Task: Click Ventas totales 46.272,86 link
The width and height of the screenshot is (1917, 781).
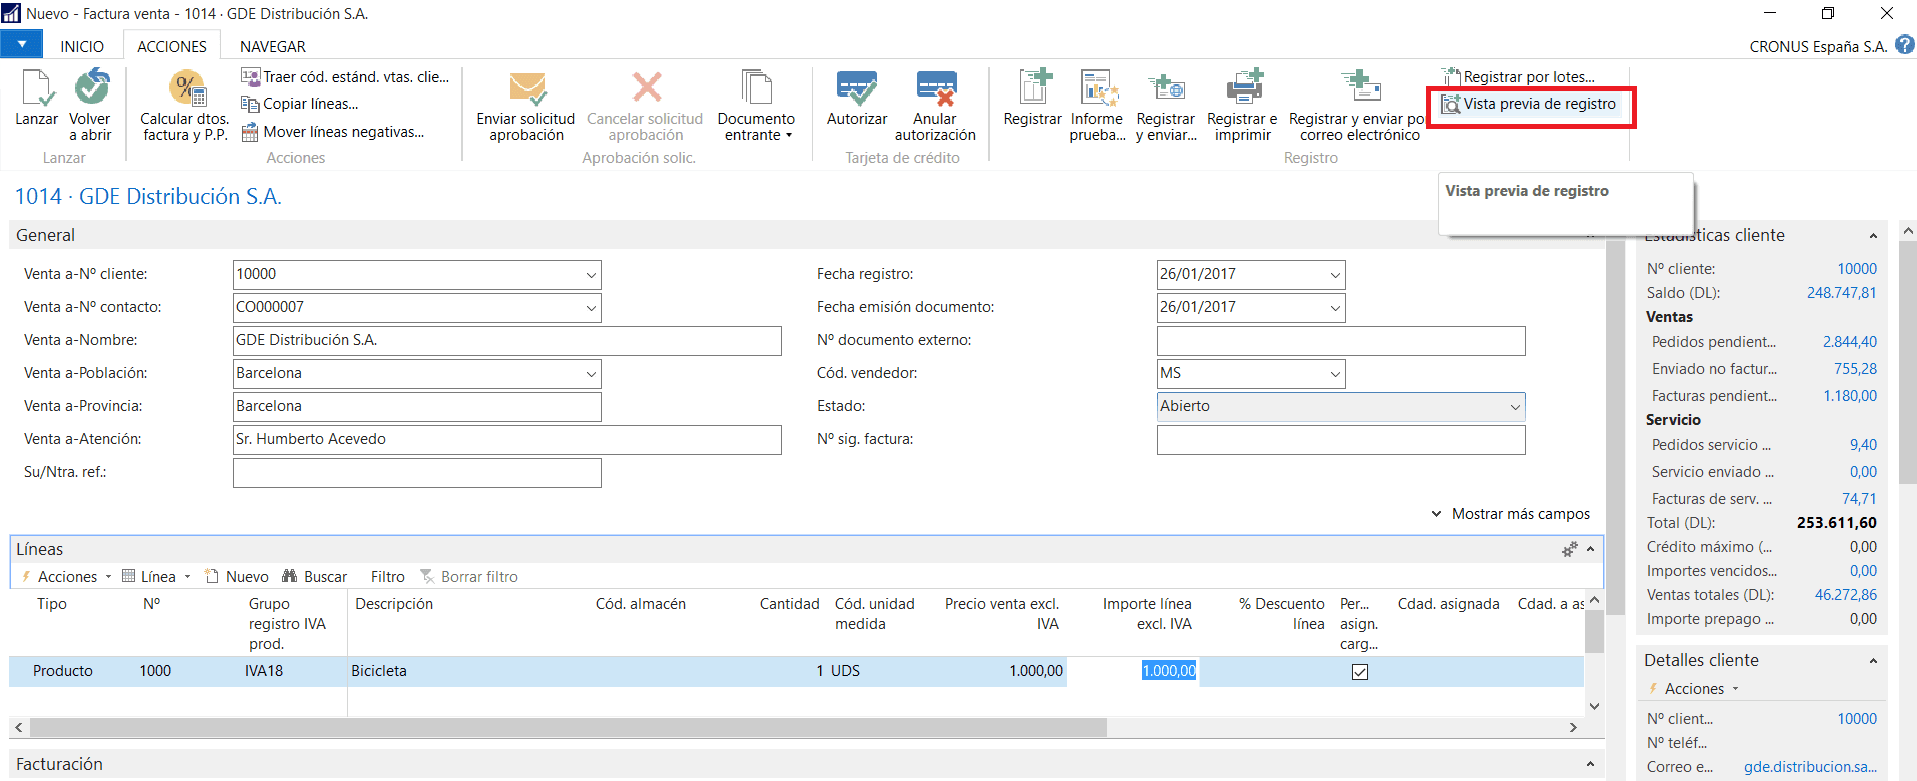Action: coord(1846,595)
